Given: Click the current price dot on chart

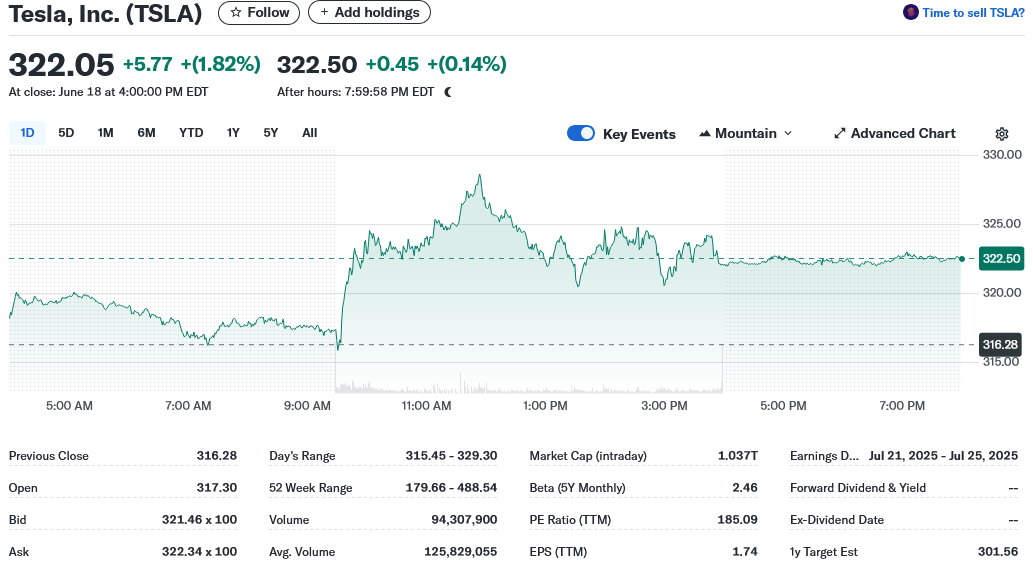Looking at the screenshot, I should click(962, 259).
